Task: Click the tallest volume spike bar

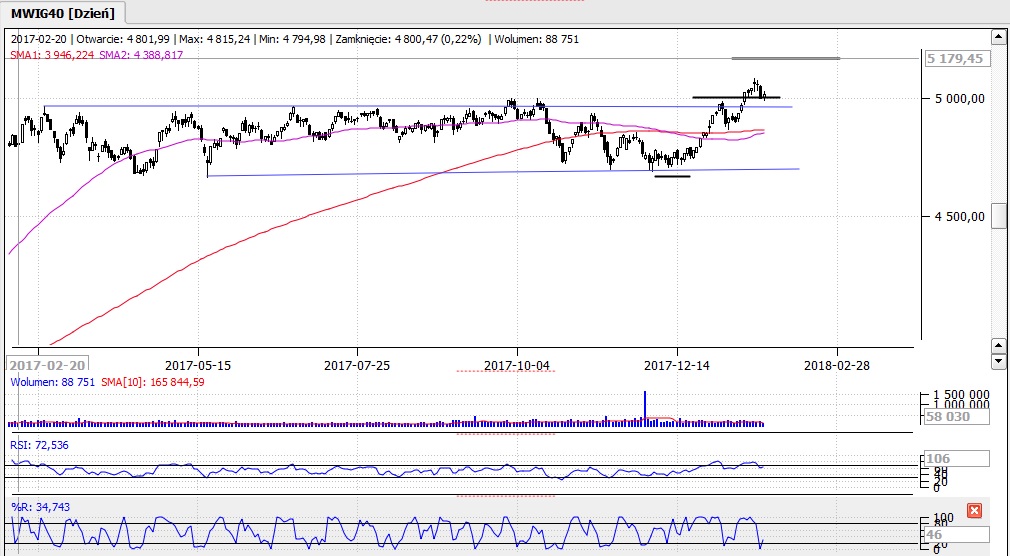Action: [645, 408]
